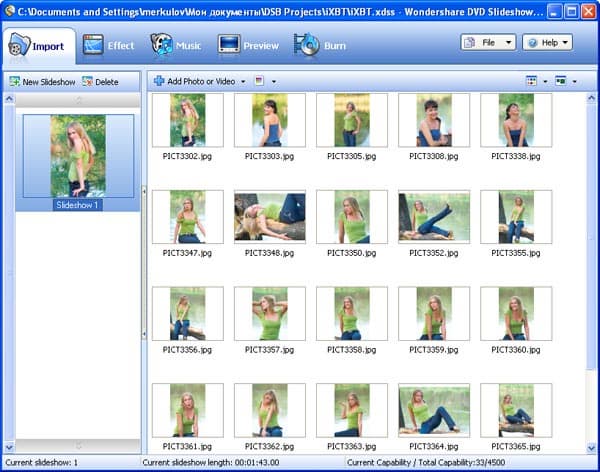This screenshot has width=600, height=472.
Task: Click the thumbnail grid view icon
Action: 532,81
